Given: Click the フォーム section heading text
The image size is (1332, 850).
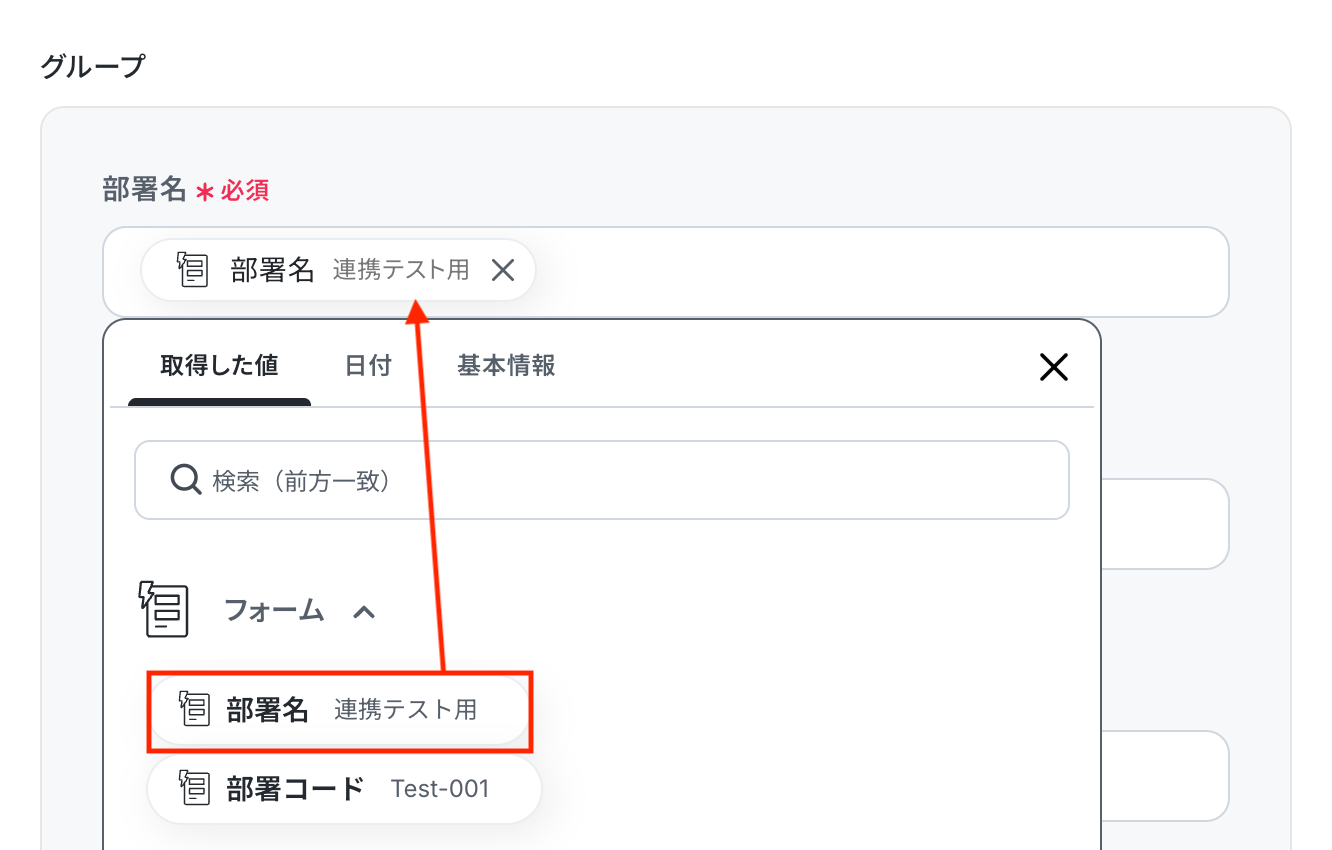Looking at the screenshot, I should tap(274, 610).
